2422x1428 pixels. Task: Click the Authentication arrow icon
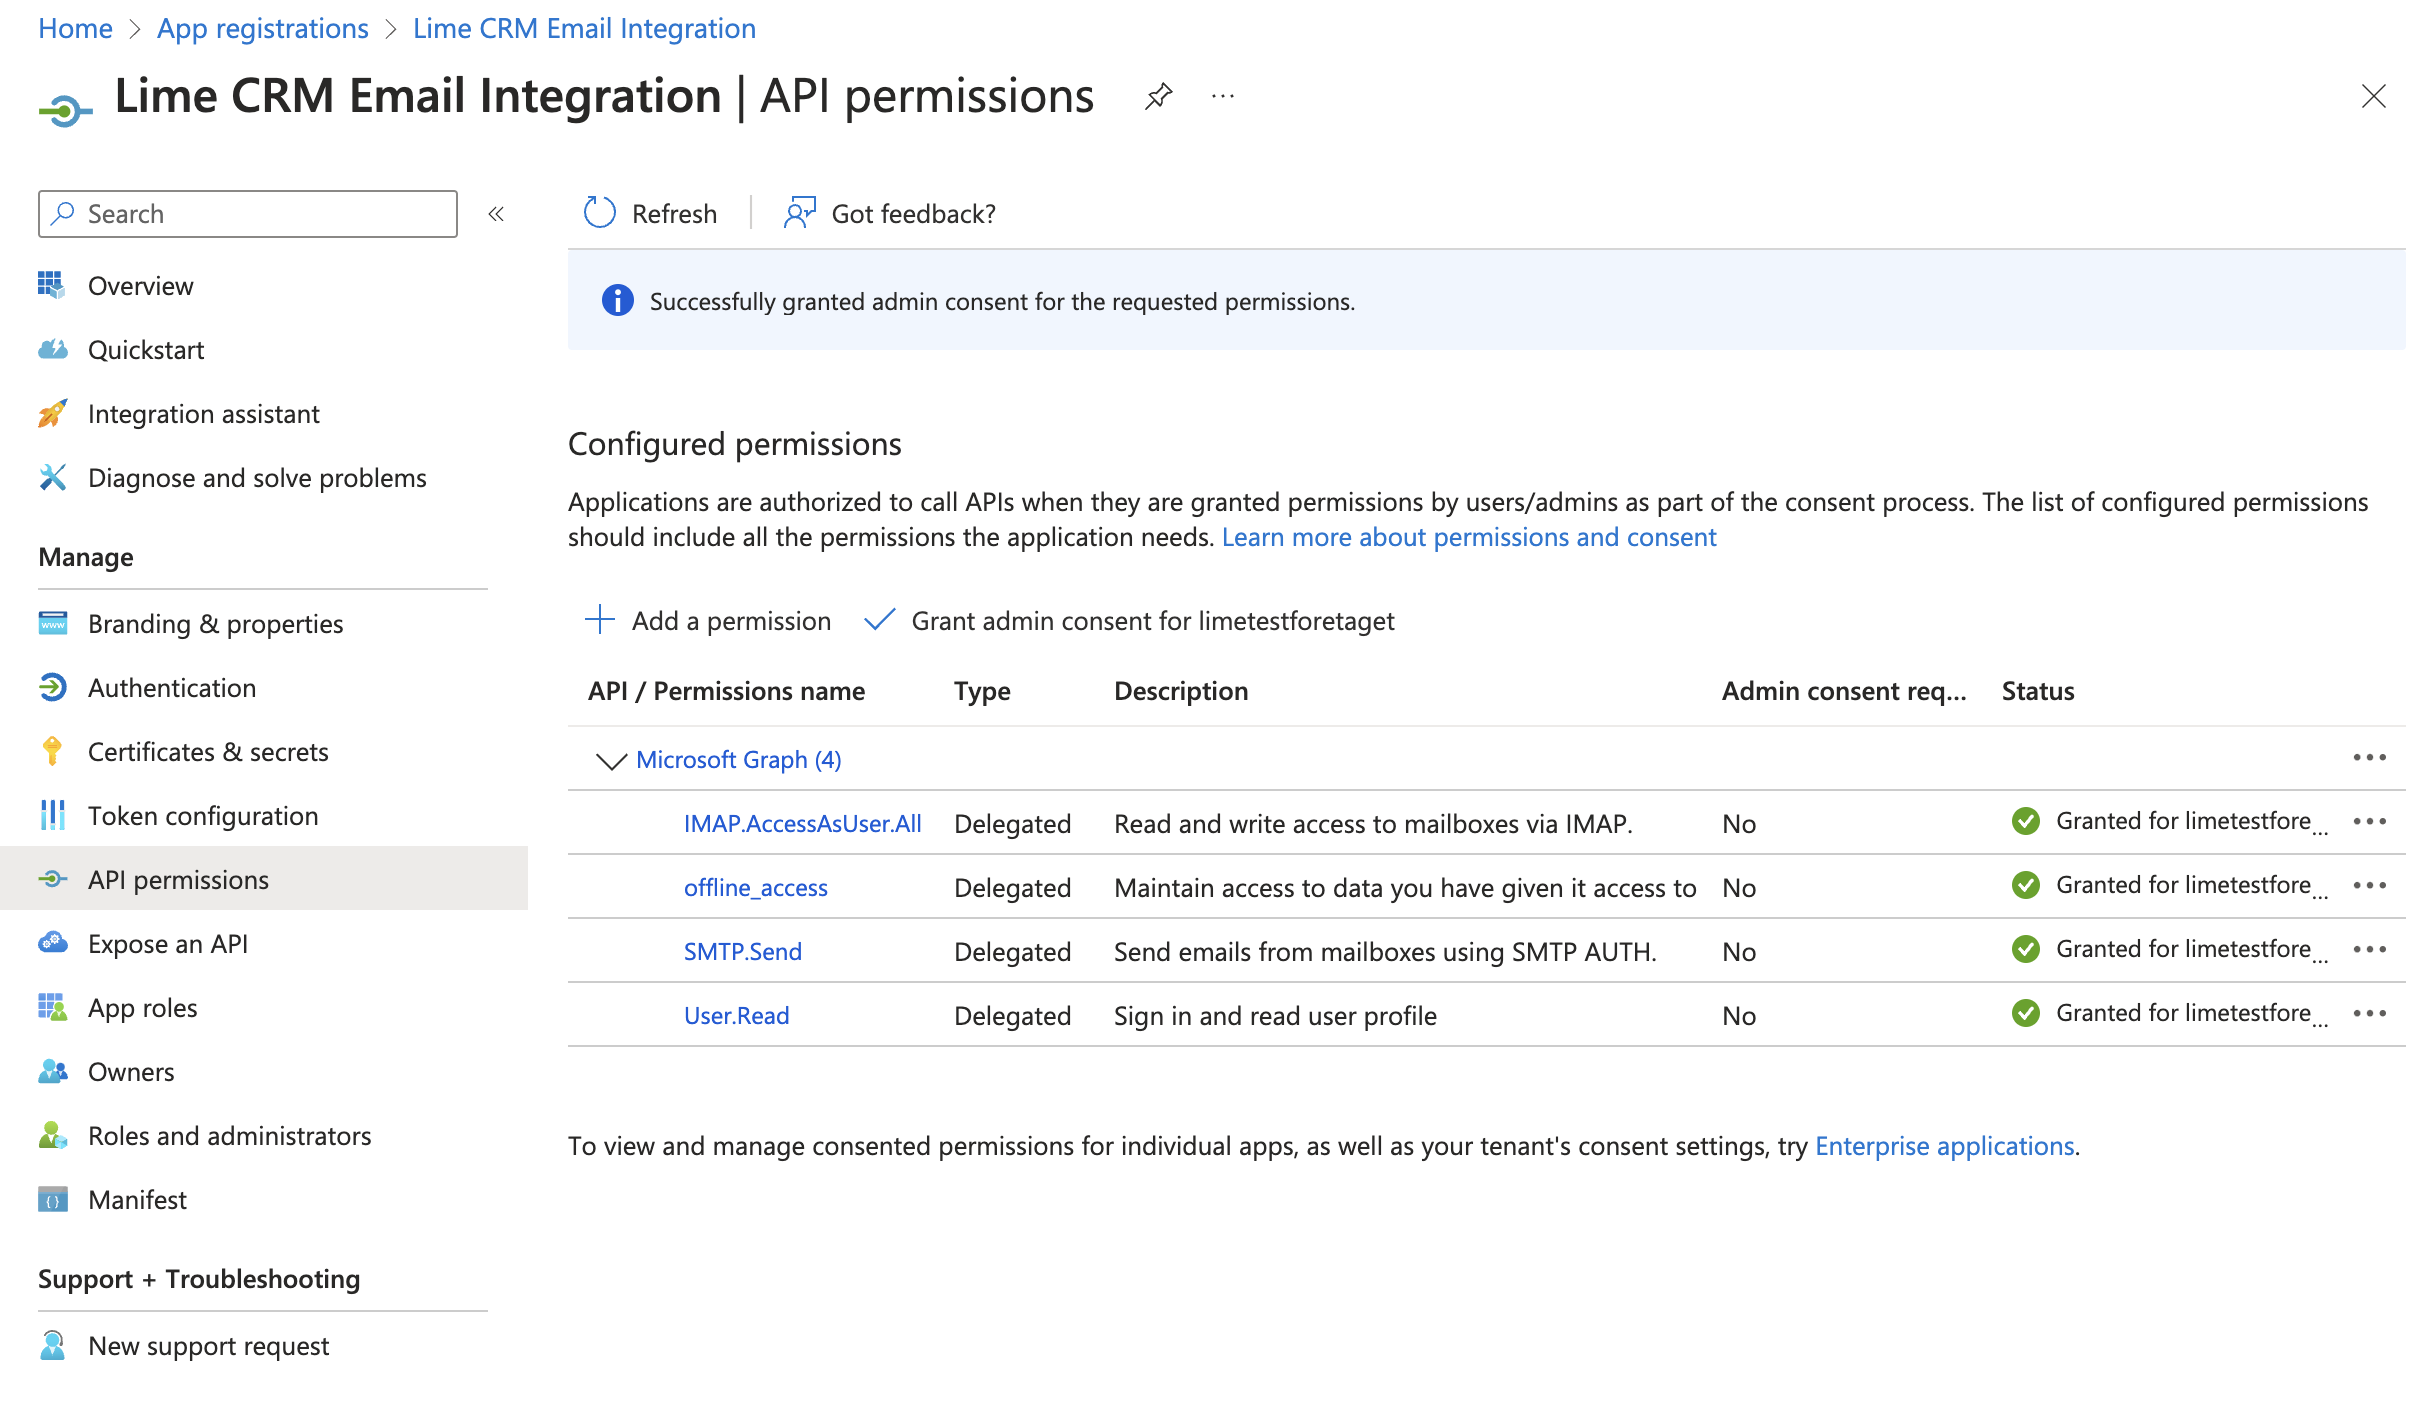pos(52,687)
